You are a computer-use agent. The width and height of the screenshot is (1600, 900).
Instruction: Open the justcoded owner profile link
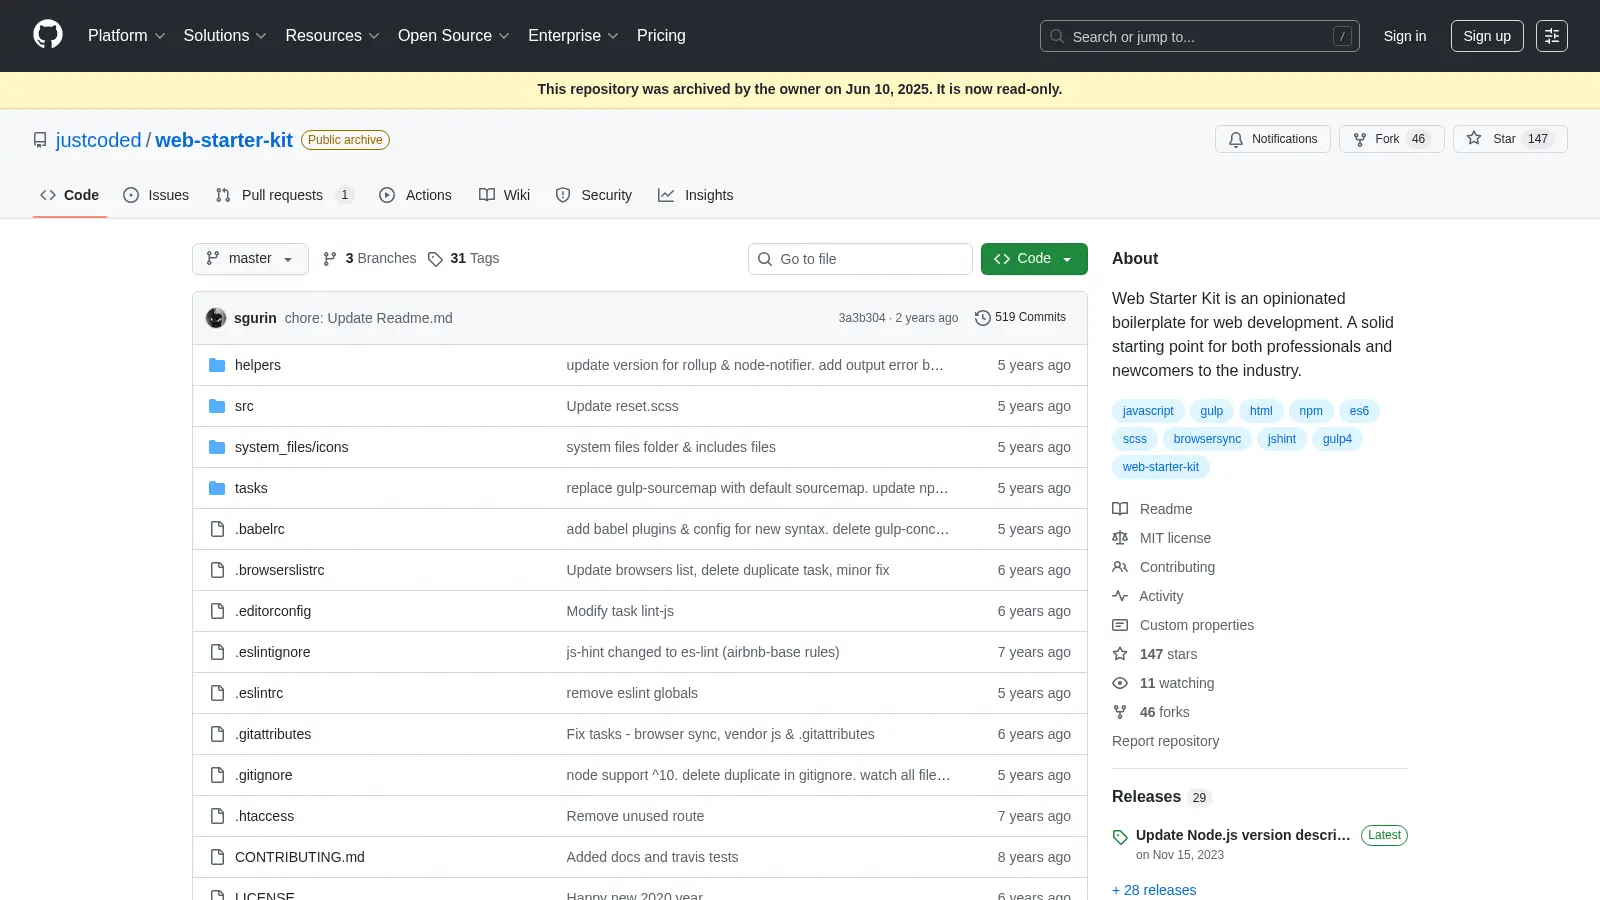[98, 140]
